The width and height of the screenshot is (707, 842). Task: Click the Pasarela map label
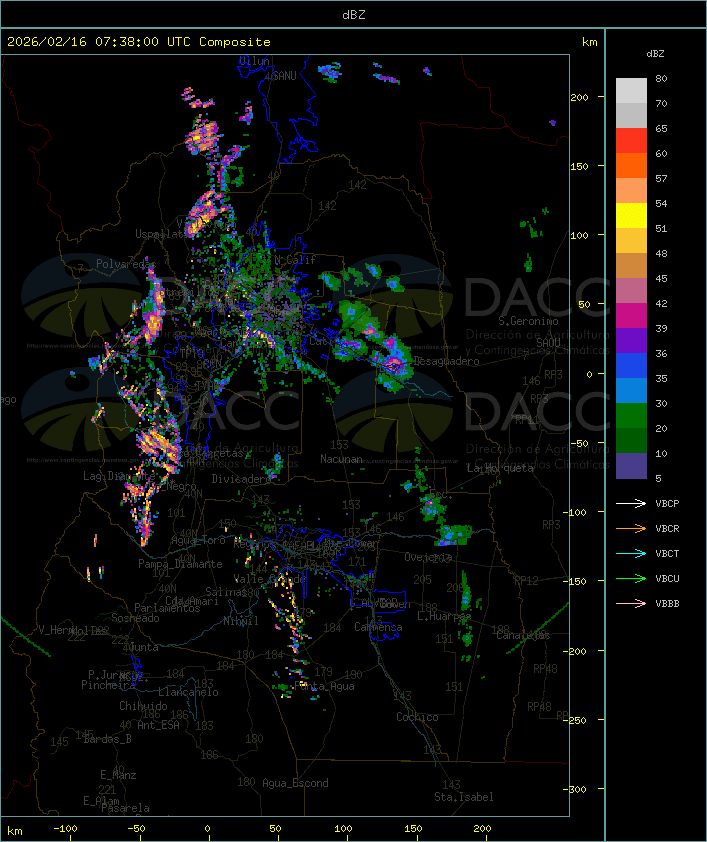click(125, 808)
